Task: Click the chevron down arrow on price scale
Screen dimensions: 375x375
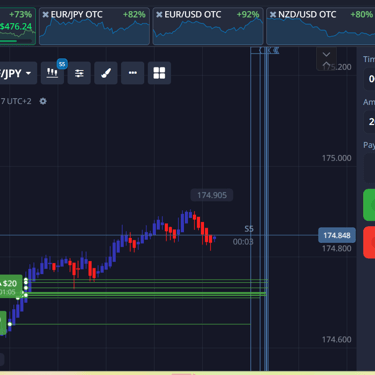Action: point(326,54)
